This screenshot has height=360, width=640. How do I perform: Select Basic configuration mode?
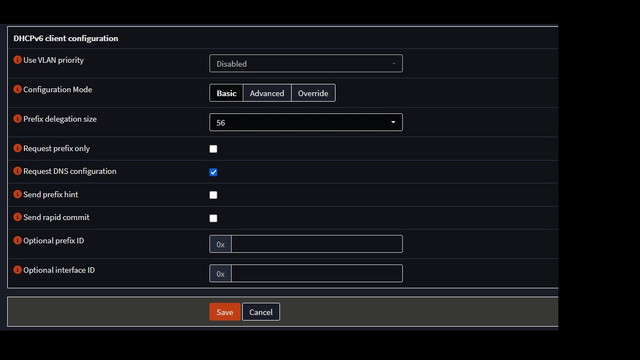226,93
